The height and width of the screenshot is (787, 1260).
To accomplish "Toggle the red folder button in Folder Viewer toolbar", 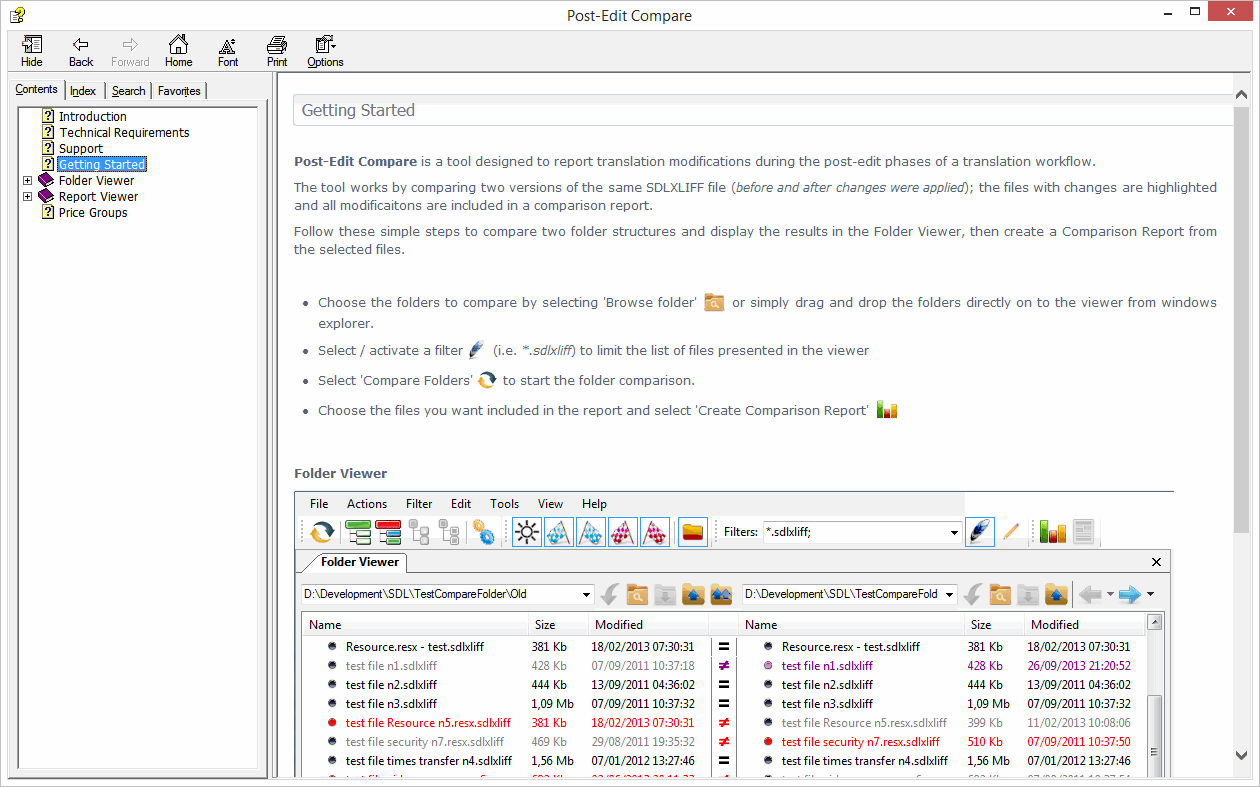I will tap(692, 532).
